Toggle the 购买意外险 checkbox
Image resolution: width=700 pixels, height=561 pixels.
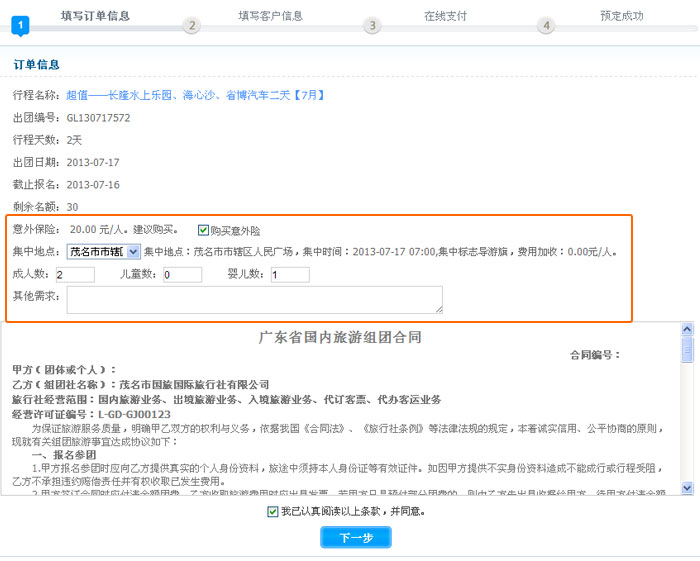tap(204, 230)
